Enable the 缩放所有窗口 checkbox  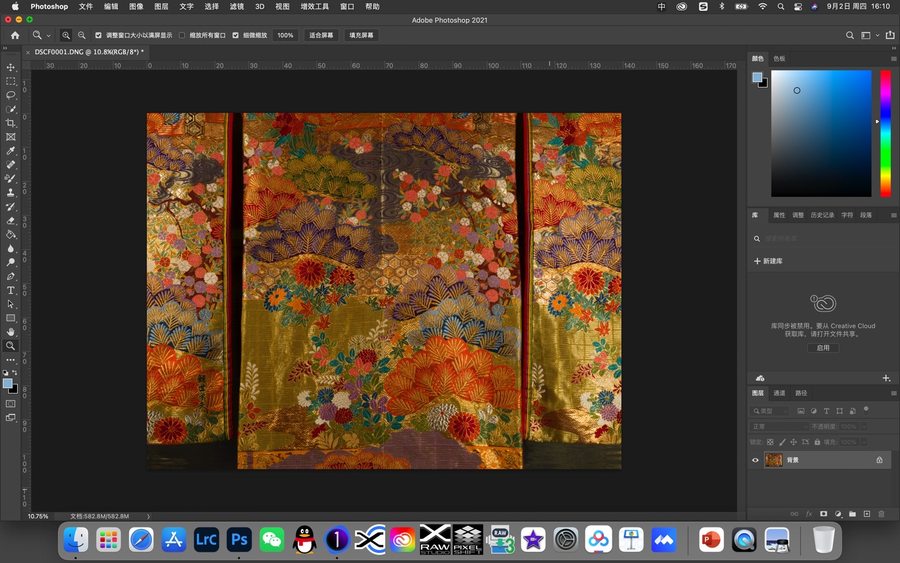pos(182,35)
